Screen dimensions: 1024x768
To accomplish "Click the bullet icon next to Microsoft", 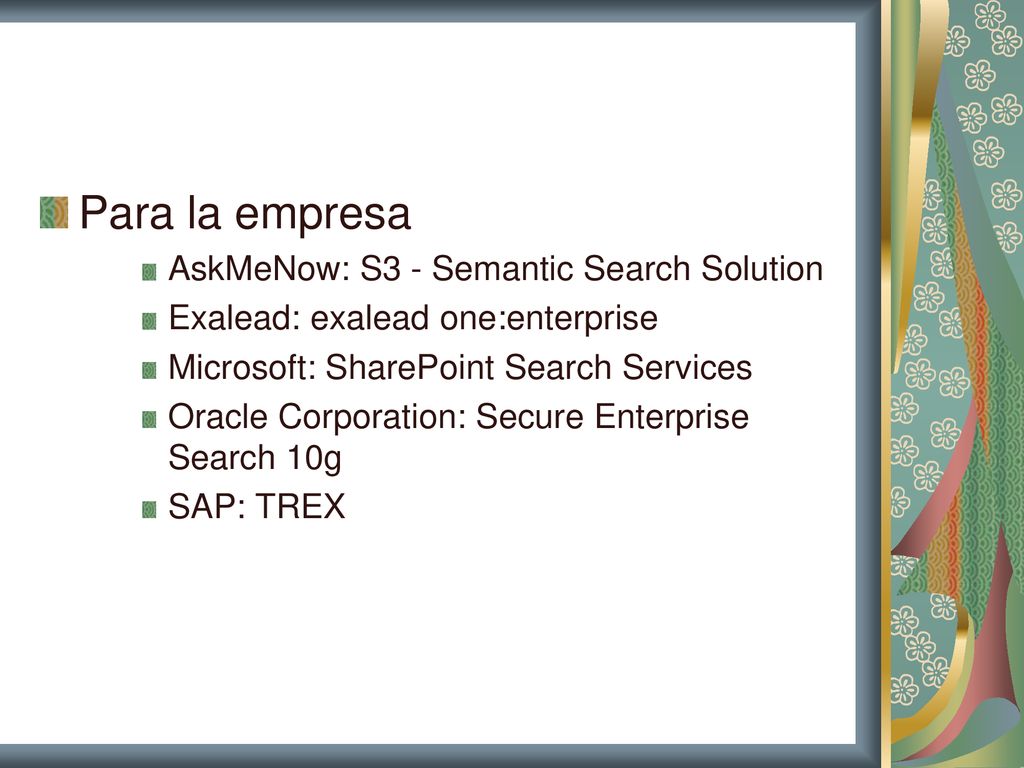I will 149,370.
